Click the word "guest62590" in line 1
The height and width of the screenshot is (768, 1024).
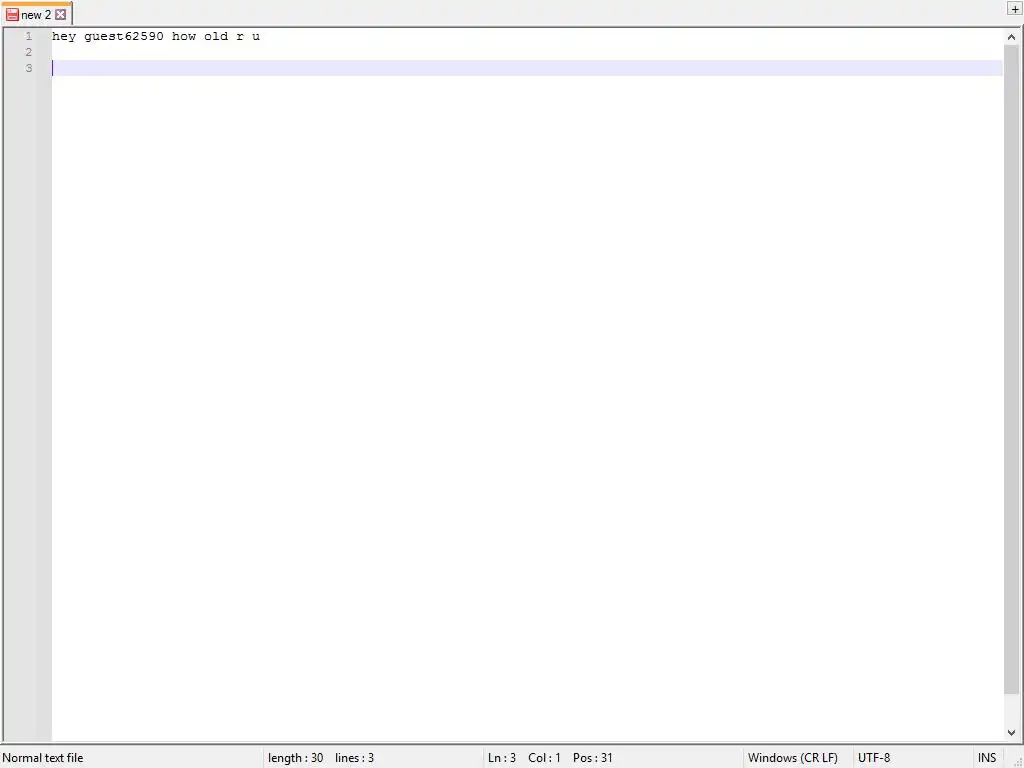(x=124, y=37)
